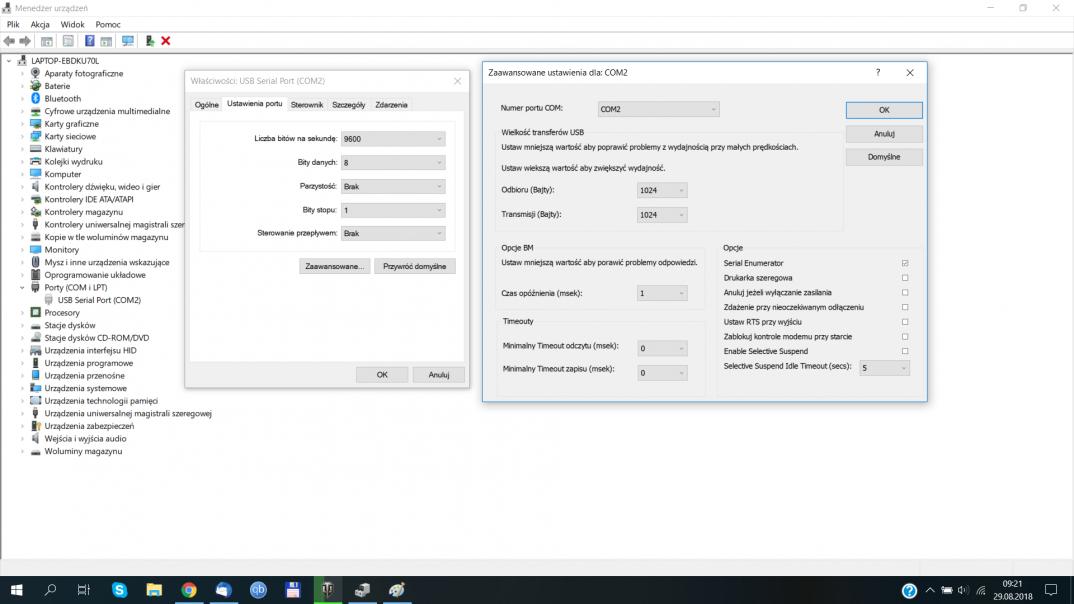
Task: Open the blue help icon in toolbar
Action: coord(89,41)
